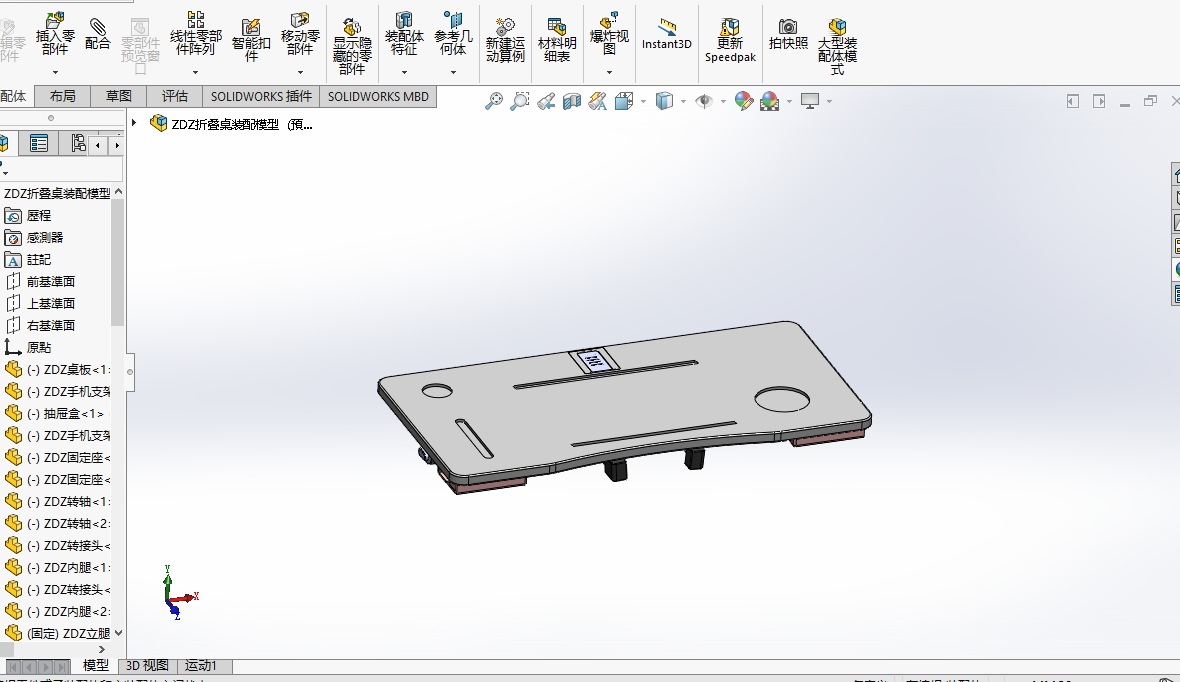Activate the section view icon
1180x682 pixels.
coord(572,101)
